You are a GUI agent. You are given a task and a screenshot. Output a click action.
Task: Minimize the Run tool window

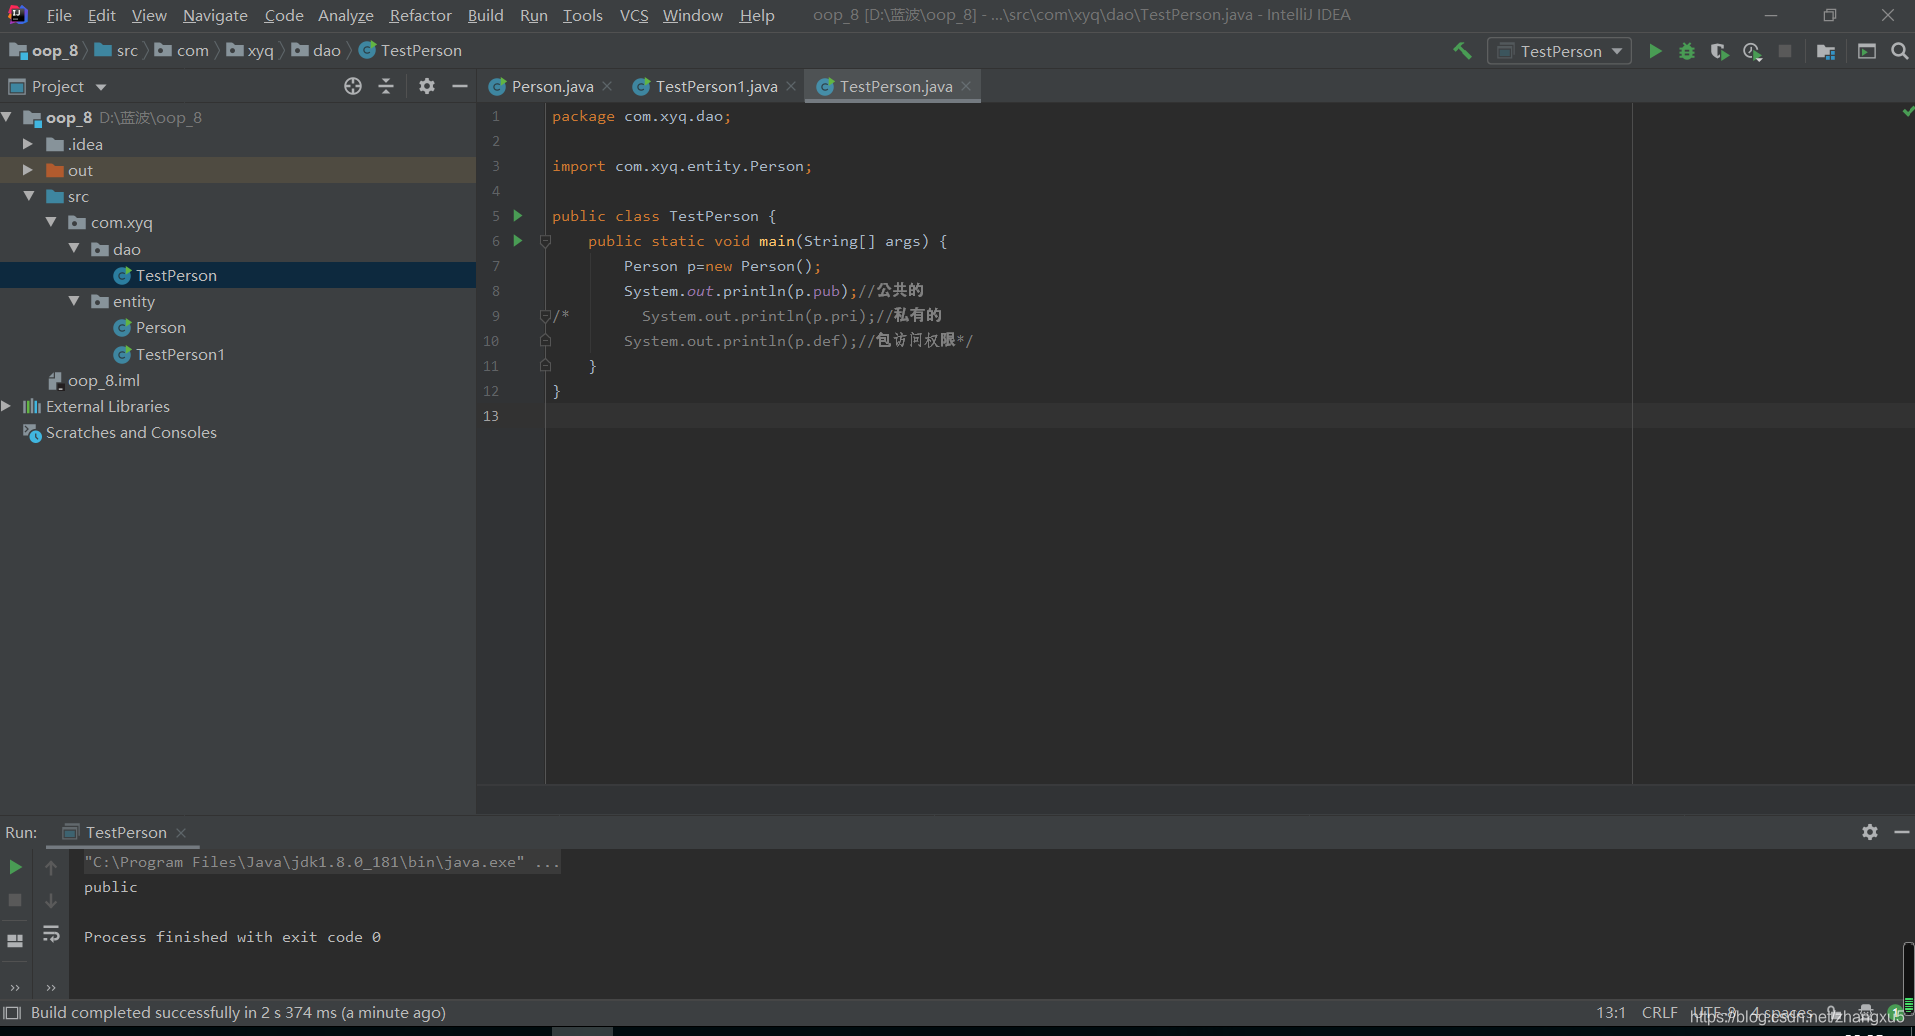tap(1902, 832)
